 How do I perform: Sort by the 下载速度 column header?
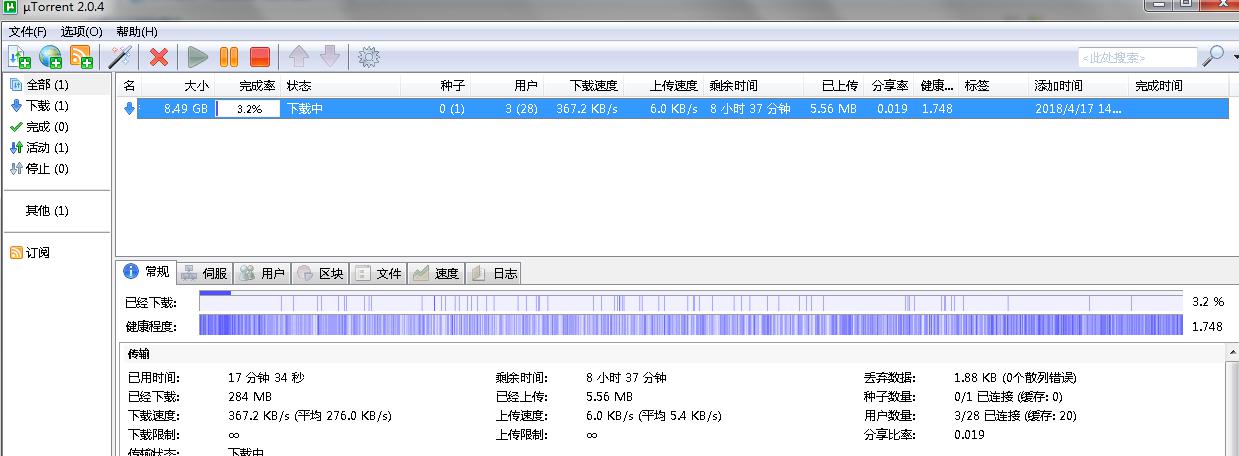583,86
